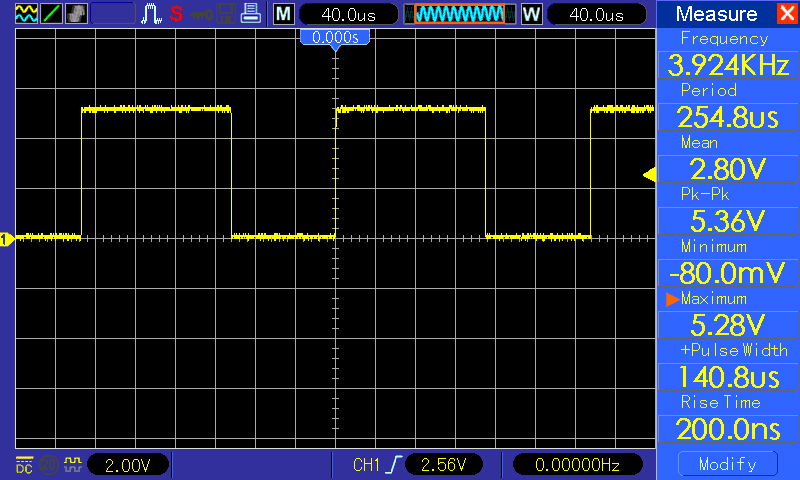Select the Mean measurement label
This screenshot has height=480, width=800.
(699, 142)
